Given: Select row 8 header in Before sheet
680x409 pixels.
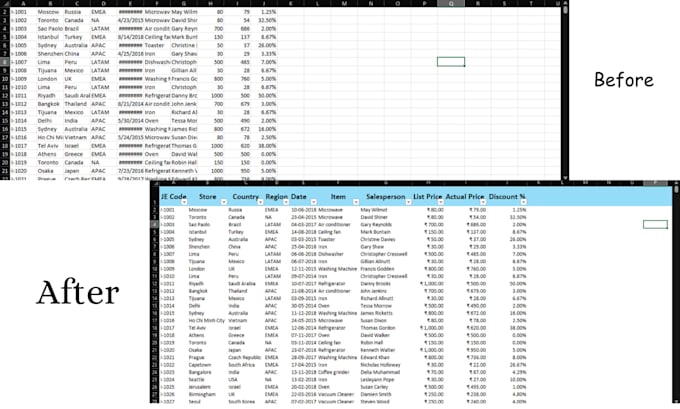Looking at the screenshot, I should (x=5, y=62).
